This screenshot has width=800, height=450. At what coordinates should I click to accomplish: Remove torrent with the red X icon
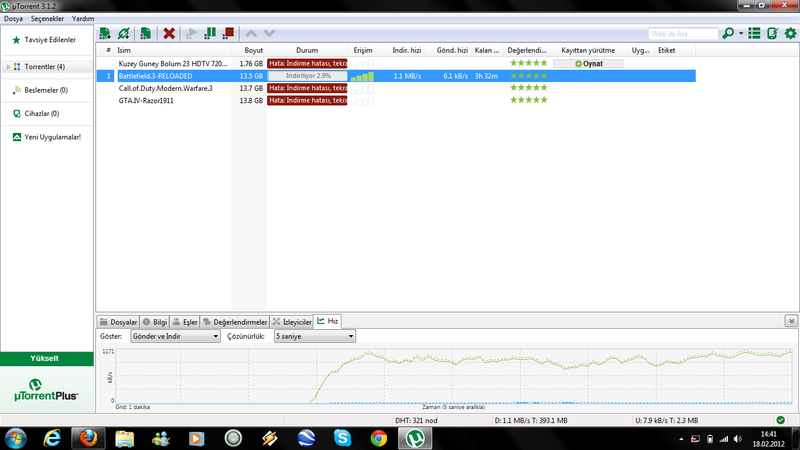pos(169,34)
